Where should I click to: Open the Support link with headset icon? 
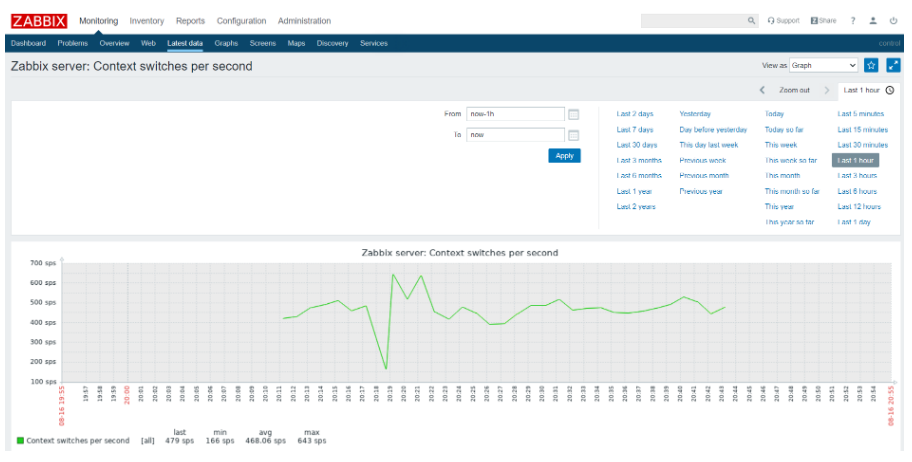point(783,21)
